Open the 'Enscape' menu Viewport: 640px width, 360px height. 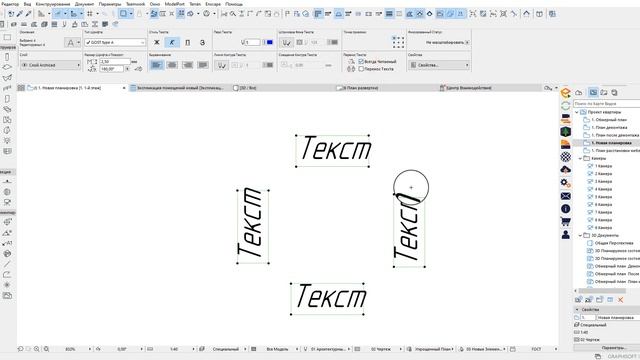coord(213,4)
